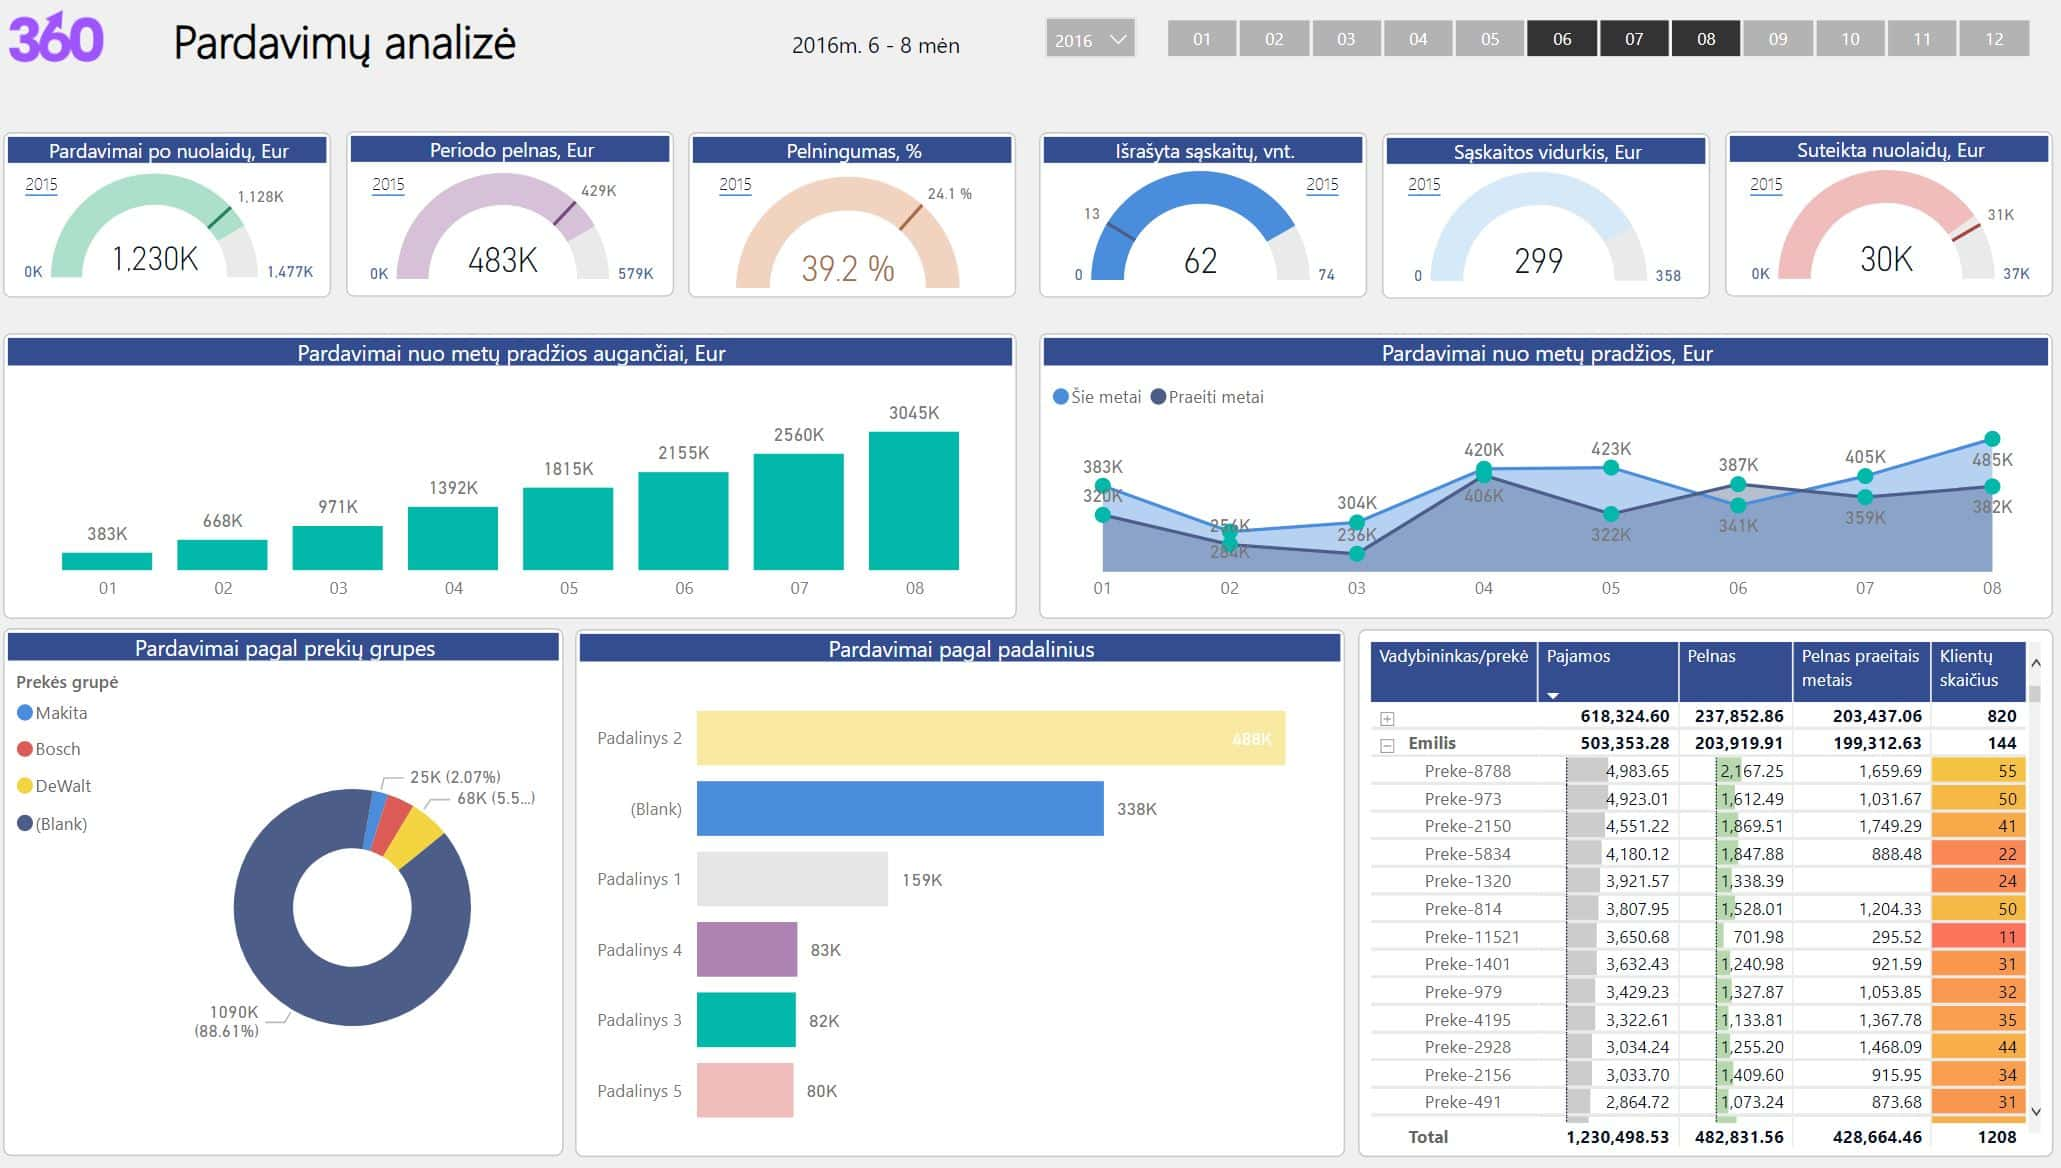Toggle month 06 slicer button
Viewport: 2061px width, 1168px height.
(x=1561, y=39)
